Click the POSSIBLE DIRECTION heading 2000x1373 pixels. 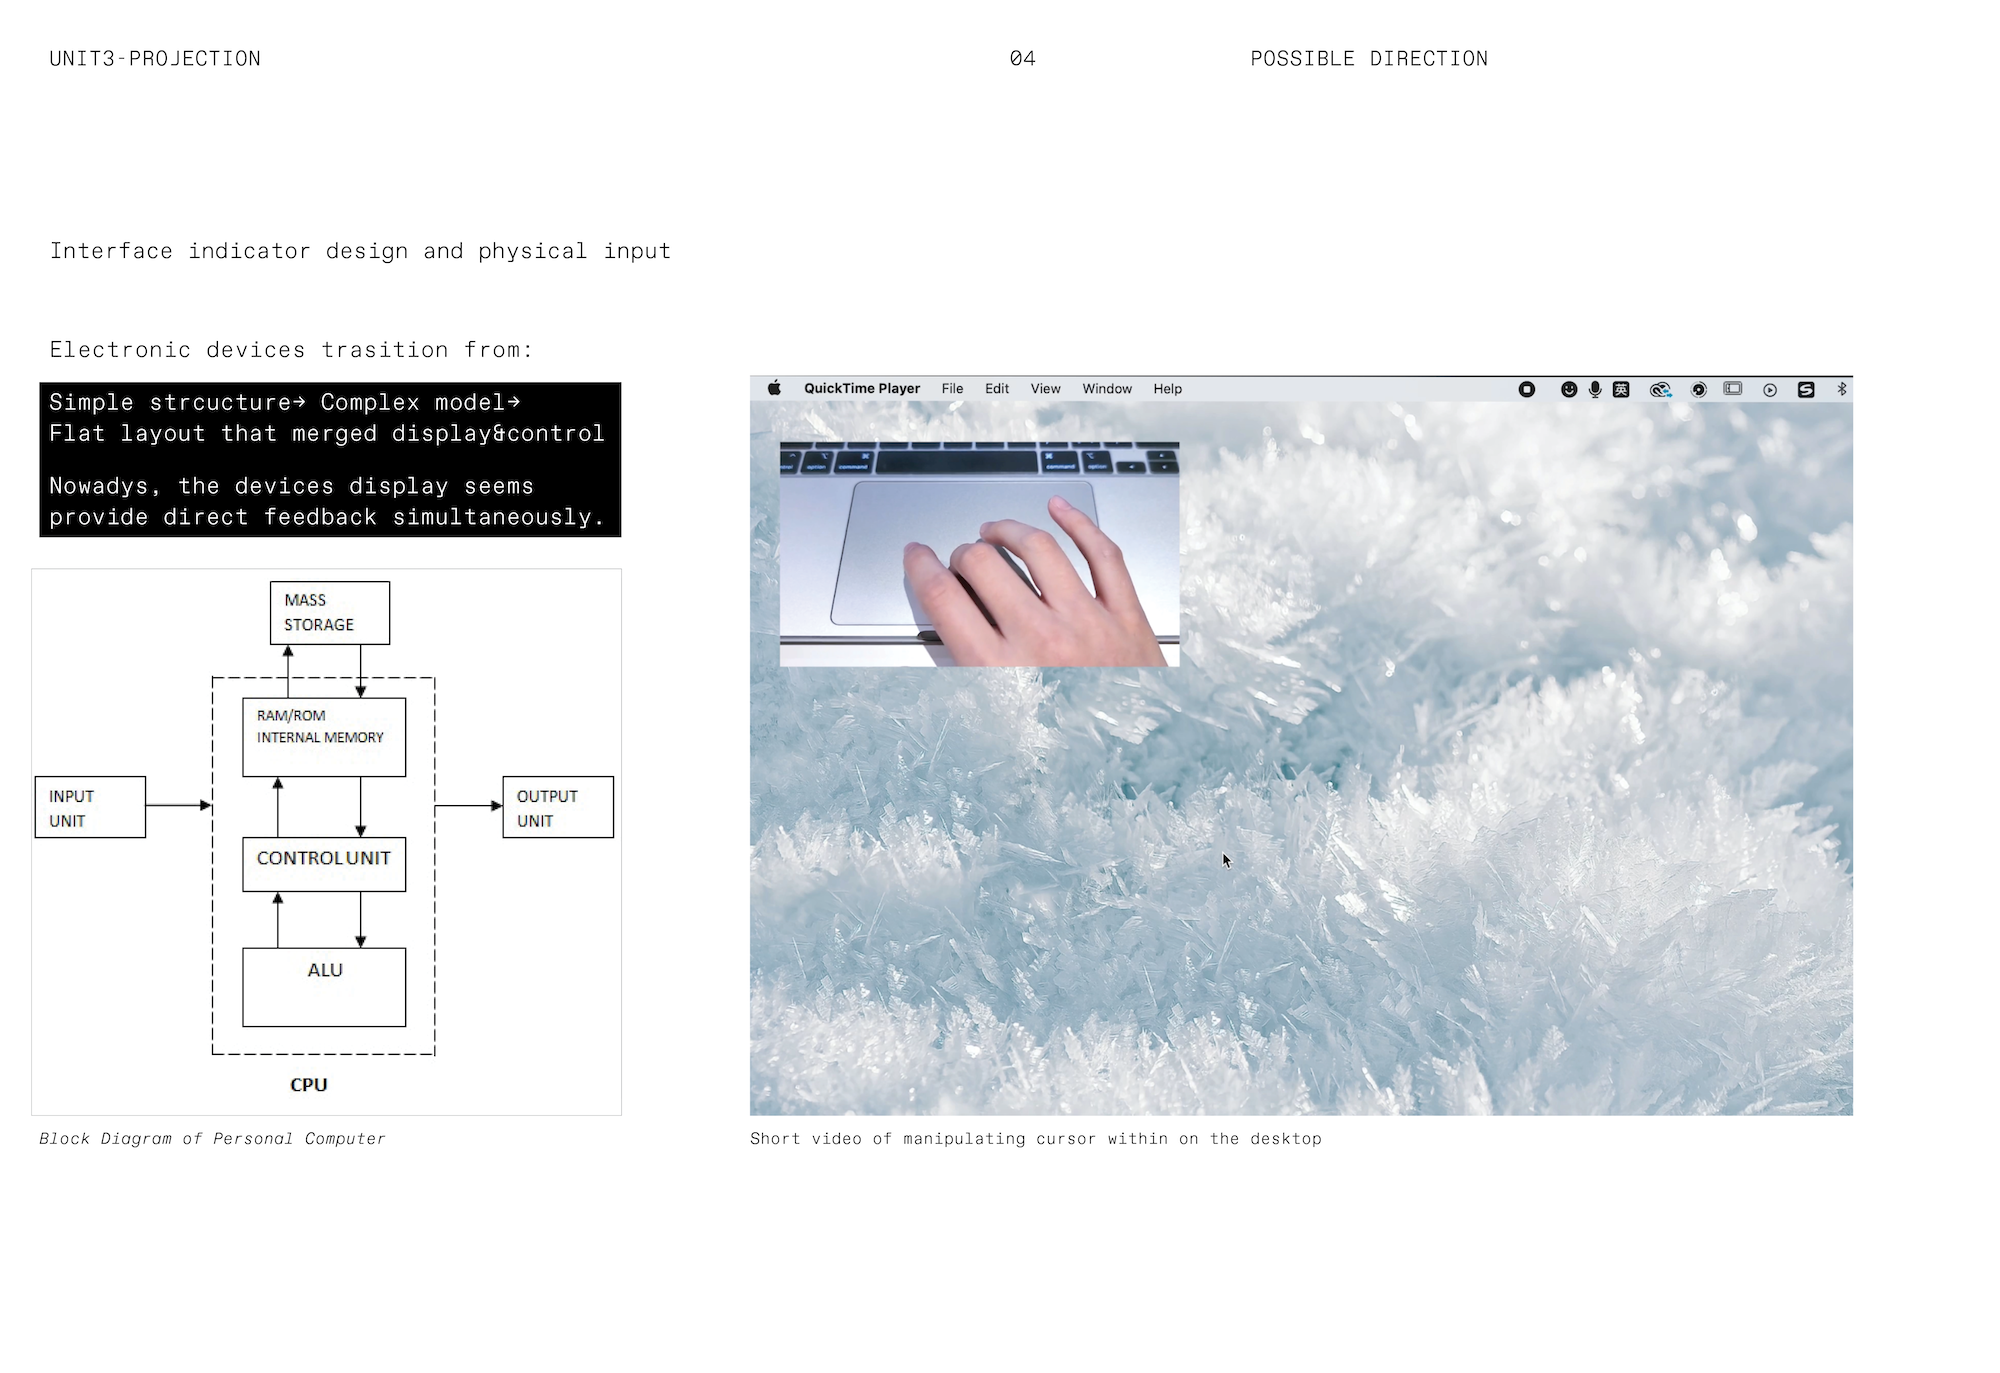pos(1369,59)
